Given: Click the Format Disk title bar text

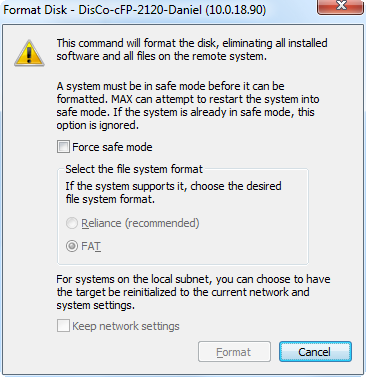Looking at the screenshot, I should click(x=135, y=9).
